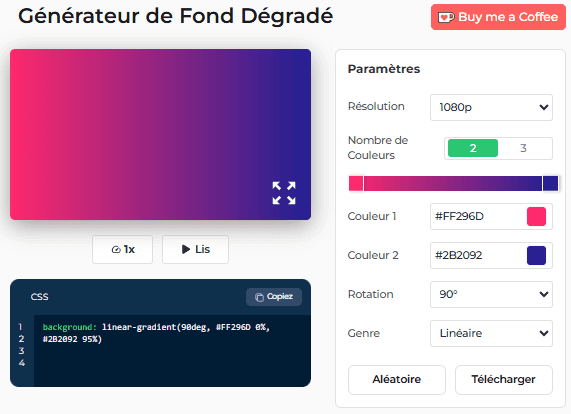
Task: Select 3 colors option
Action: 523,148
